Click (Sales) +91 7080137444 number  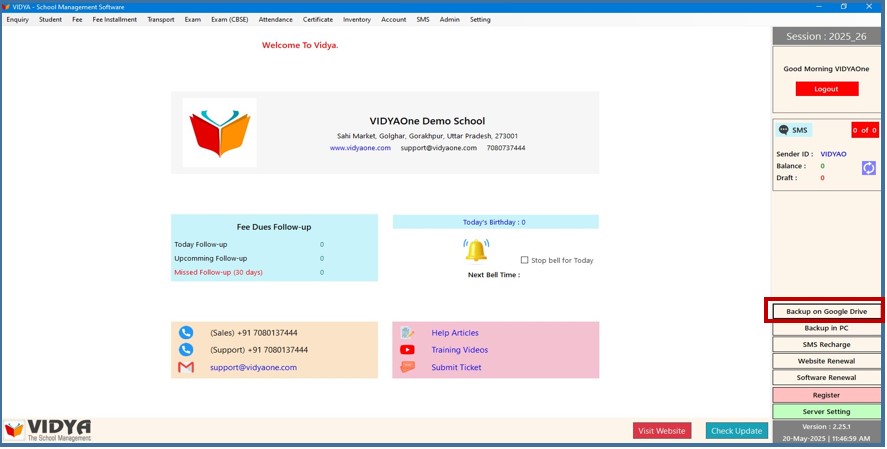tap(253, 333)
